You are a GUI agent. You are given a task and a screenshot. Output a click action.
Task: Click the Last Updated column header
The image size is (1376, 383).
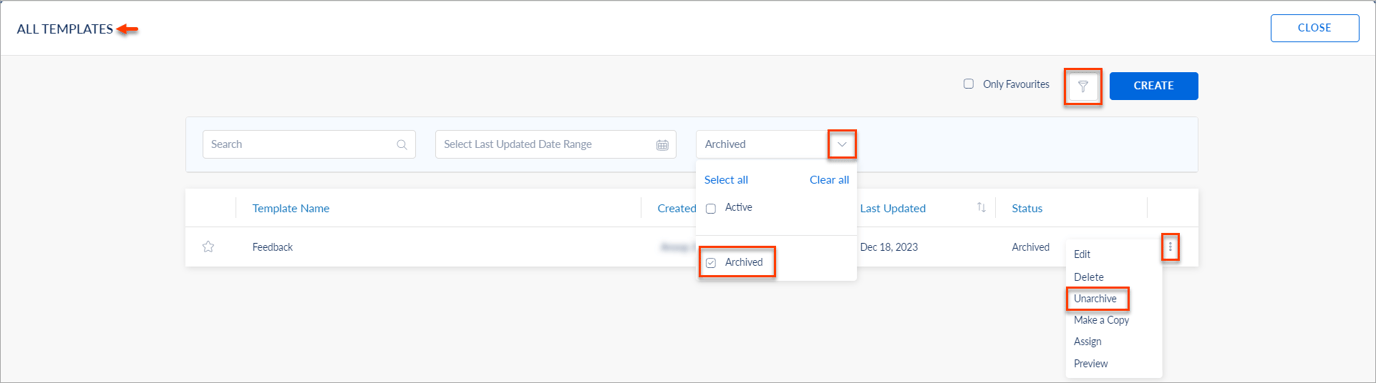(x=893, y=208)
